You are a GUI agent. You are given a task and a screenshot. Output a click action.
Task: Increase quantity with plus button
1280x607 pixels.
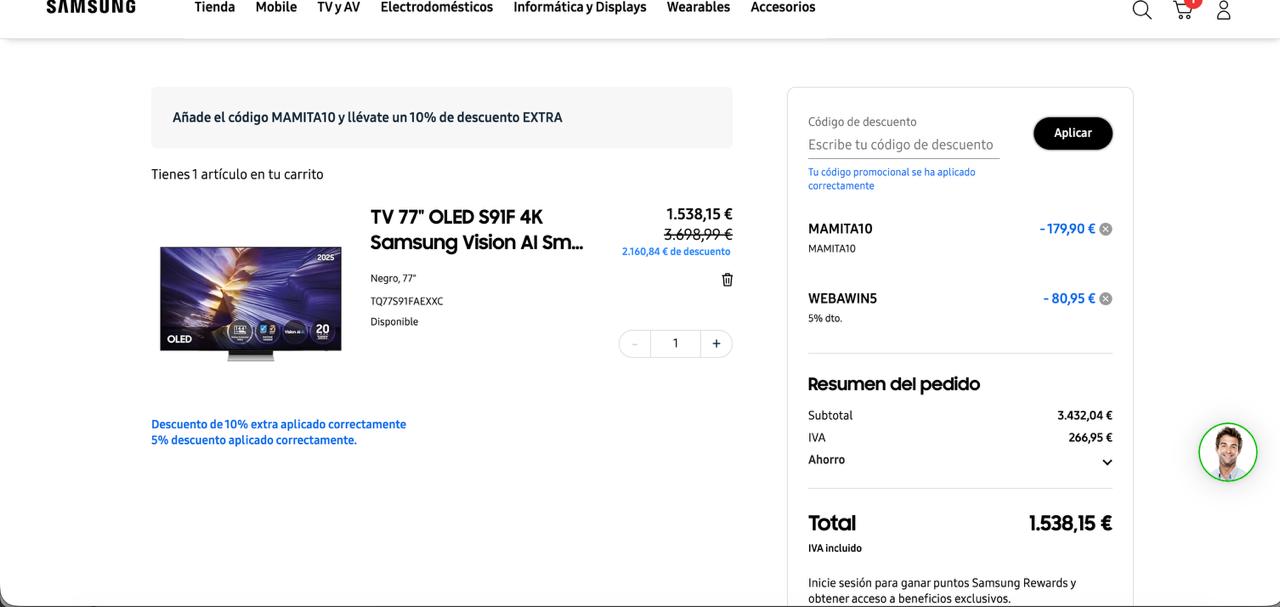[x=716, y=344]
